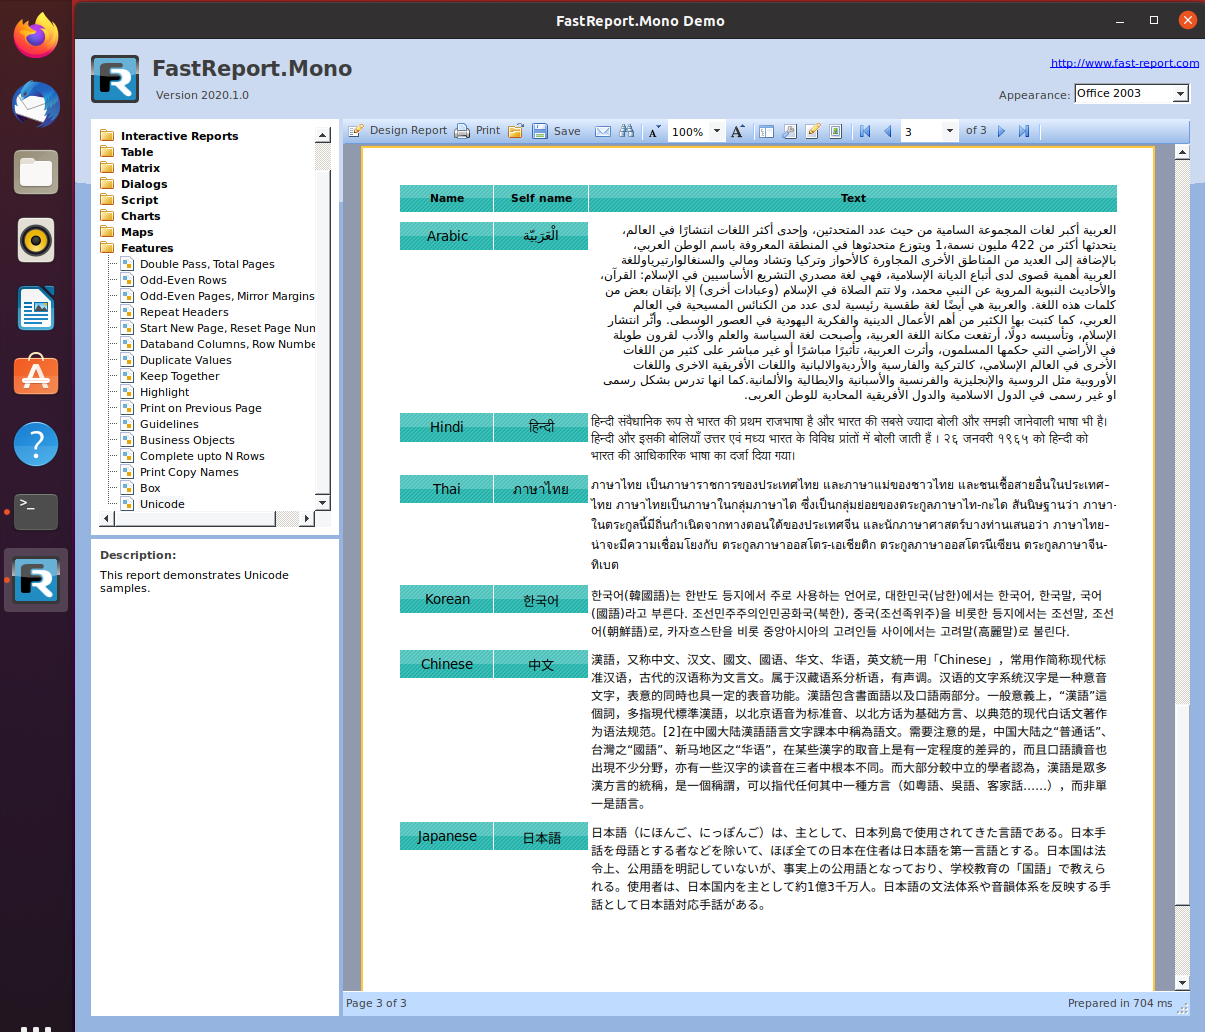
Task: Open Files manager from the dock
Action: coord(36,172)
